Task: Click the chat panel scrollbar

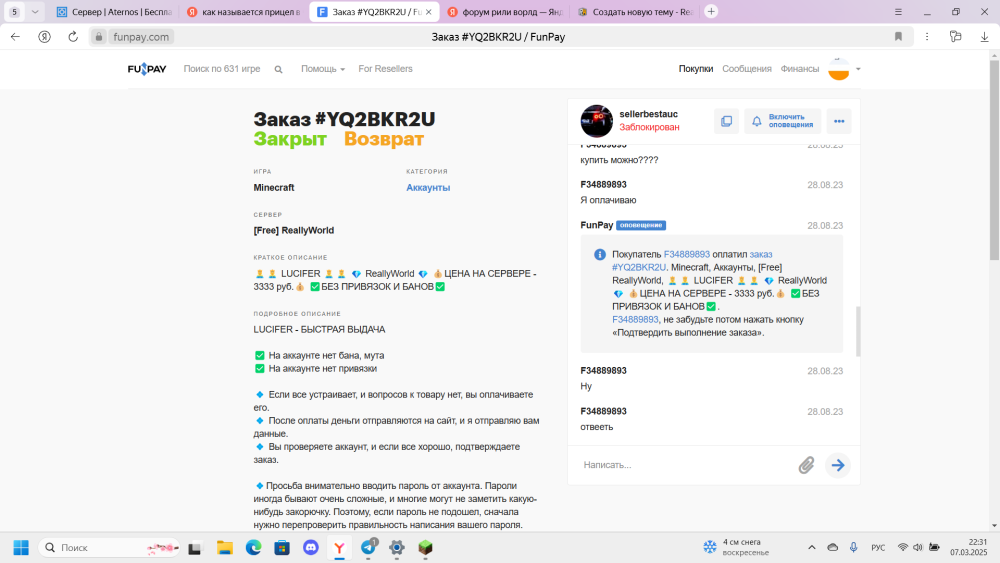Action: [858, 332]
